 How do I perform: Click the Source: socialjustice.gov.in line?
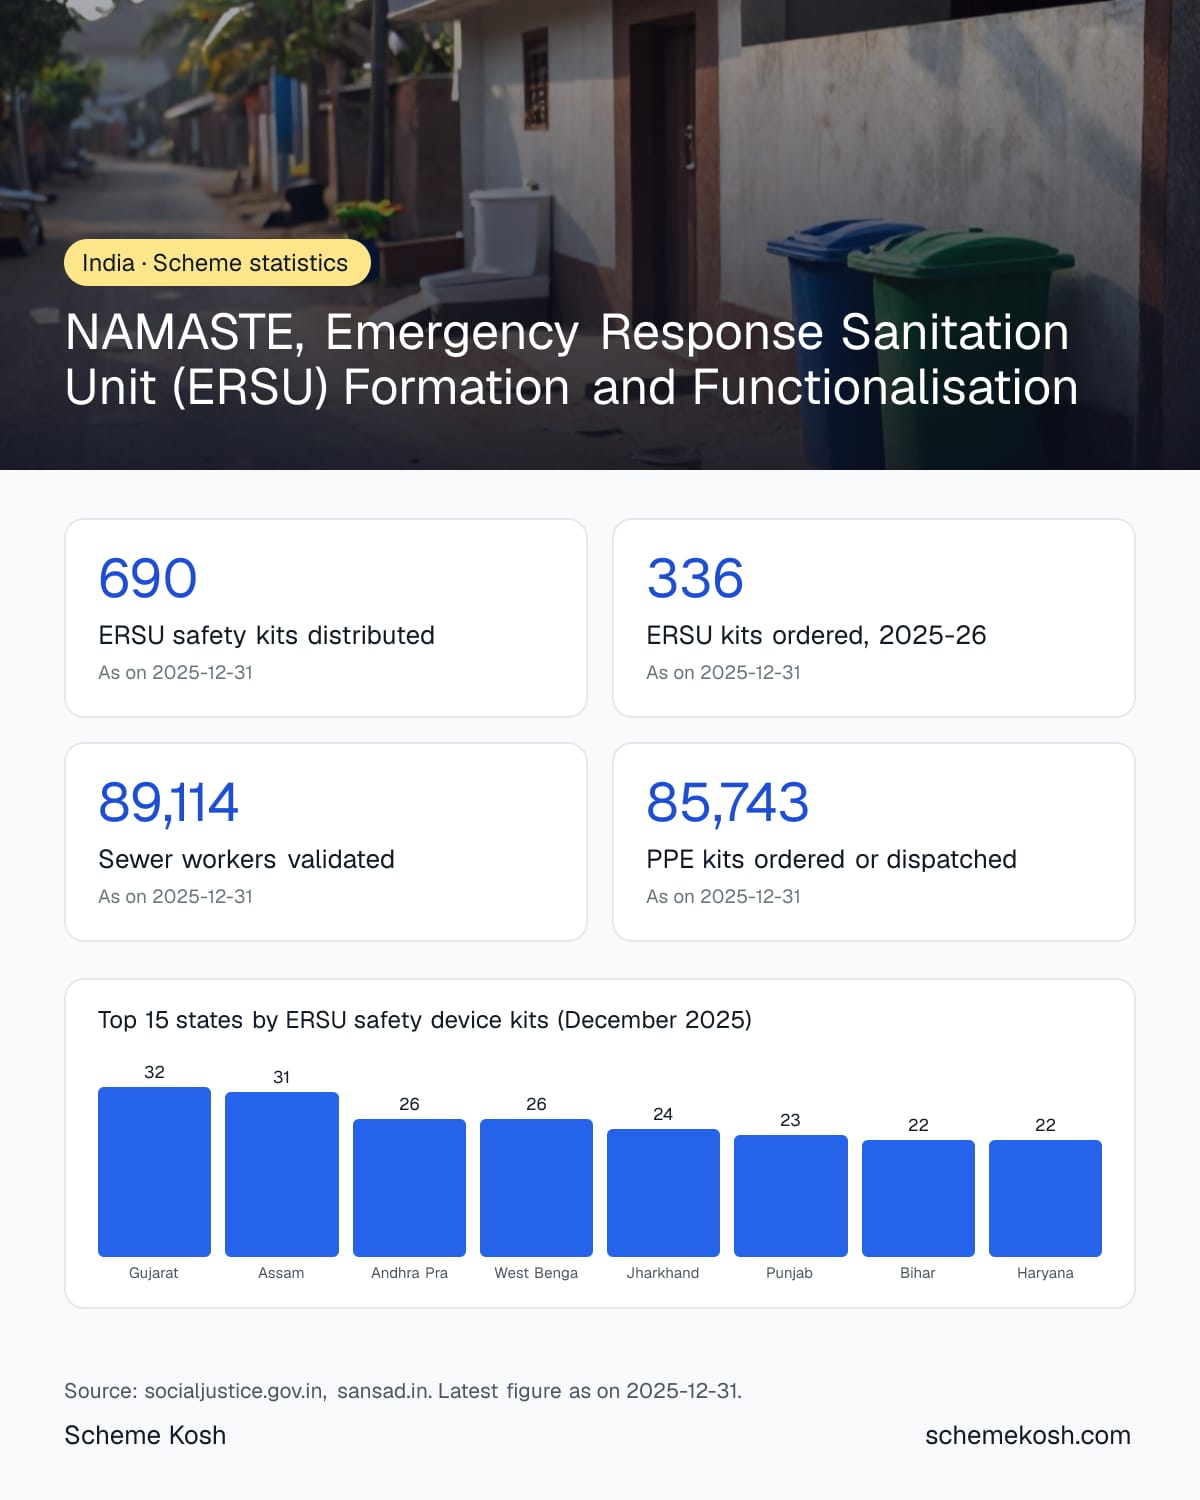(x=403, y=1391)
